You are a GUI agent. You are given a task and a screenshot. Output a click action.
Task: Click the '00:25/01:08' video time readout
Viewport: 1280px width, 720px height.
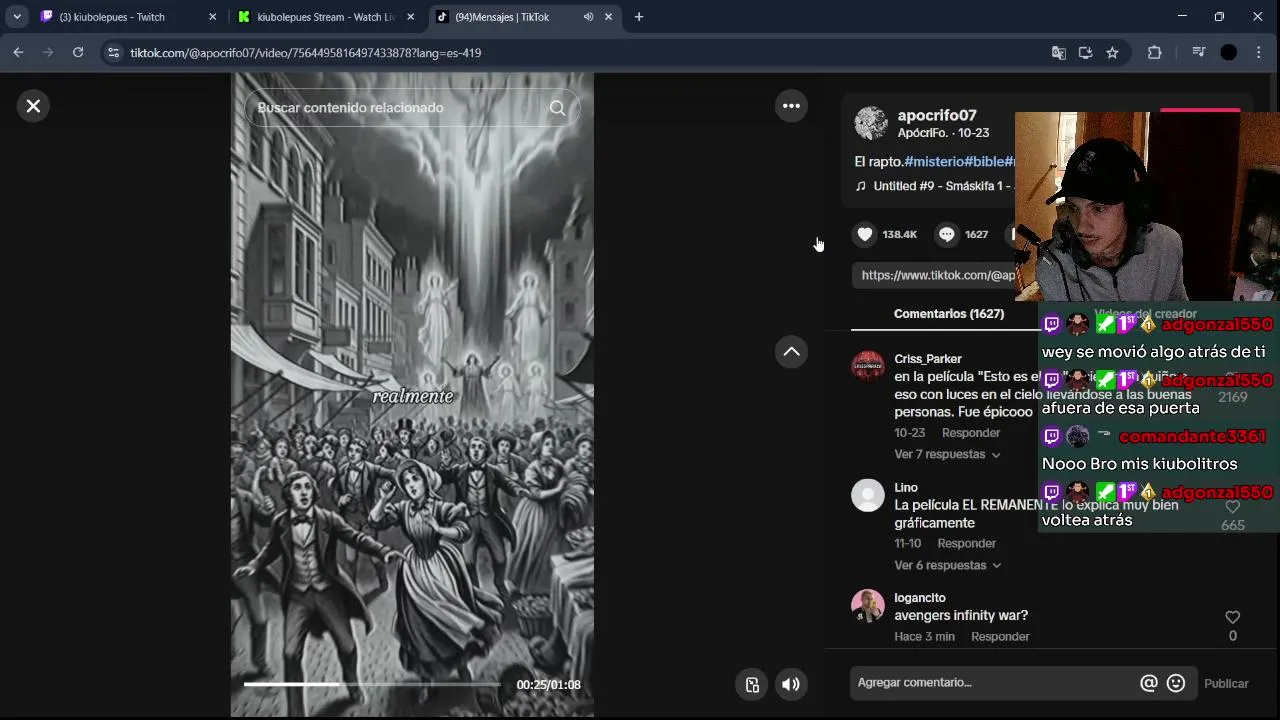tap(548, 685)
